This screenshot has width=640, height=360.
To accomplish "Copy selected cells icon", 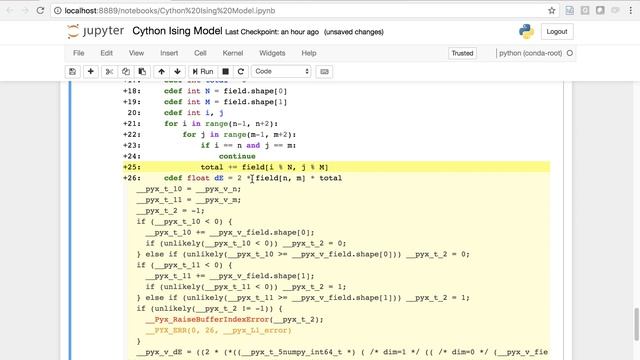I will 126,71.
